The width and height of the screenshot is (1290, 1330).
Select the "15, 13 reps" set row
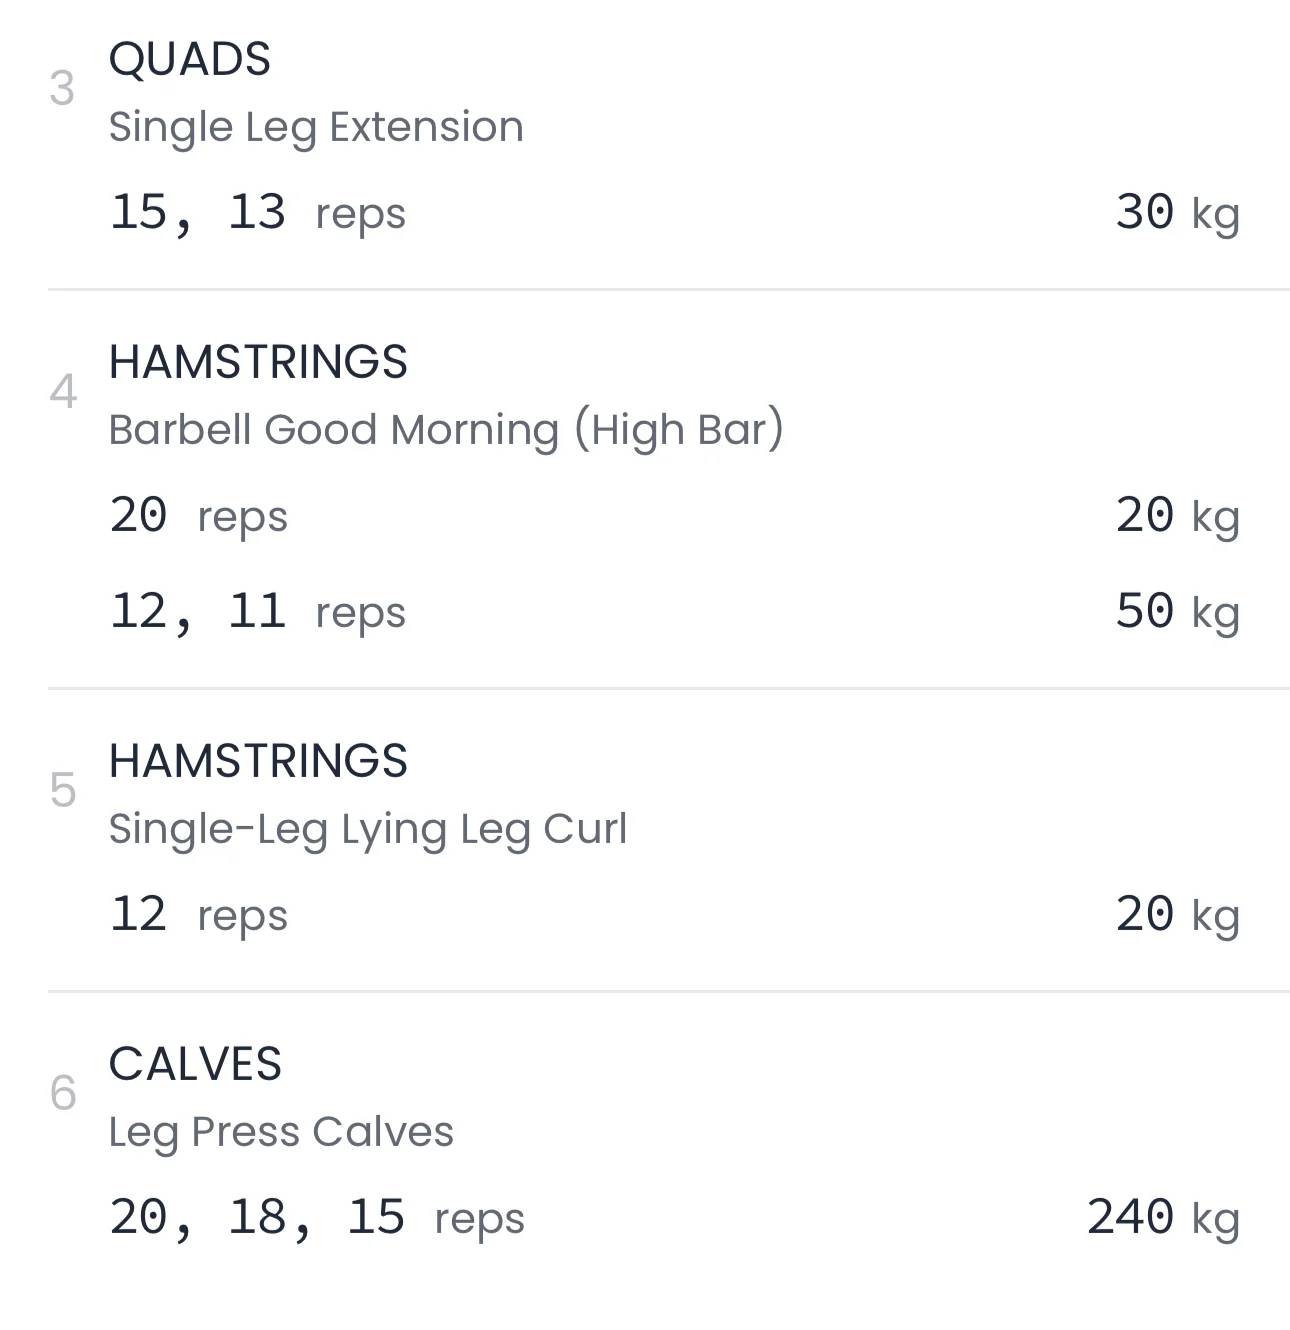point(257,213)
